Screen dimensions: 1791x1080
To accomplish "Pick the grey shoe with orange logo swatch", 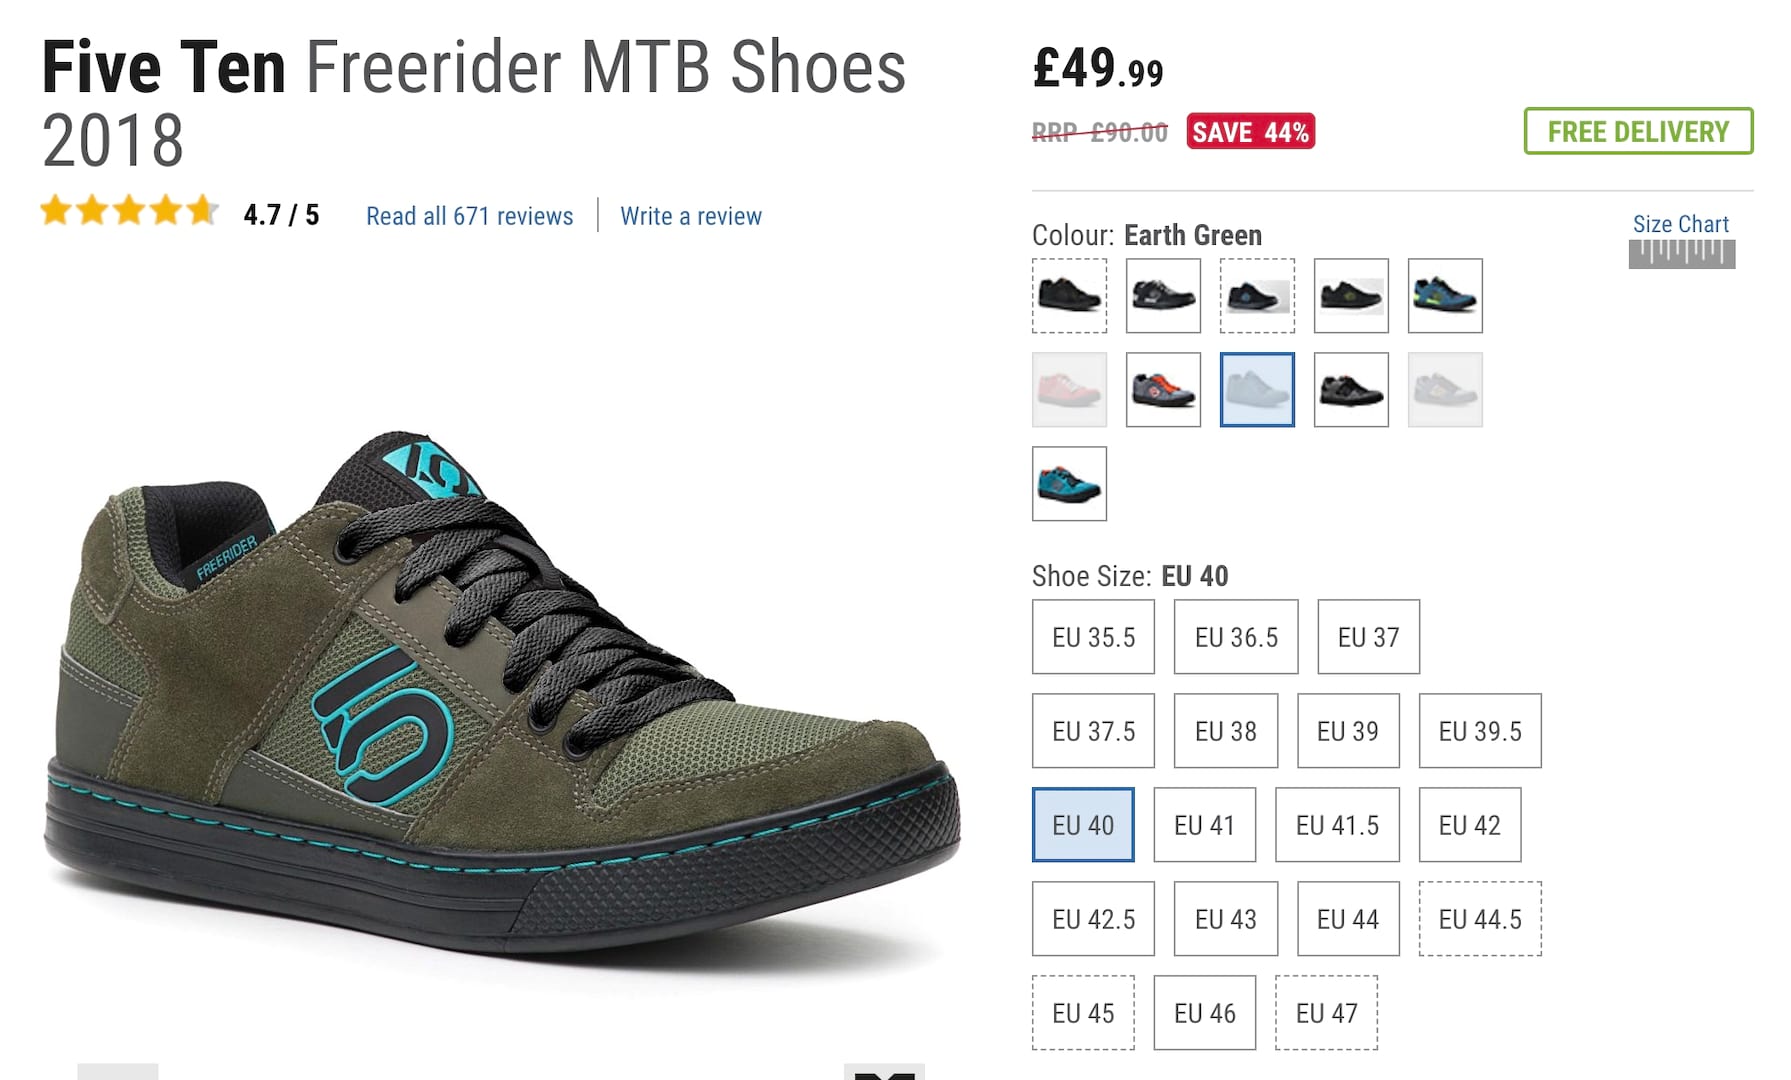I will (1163, 390).
